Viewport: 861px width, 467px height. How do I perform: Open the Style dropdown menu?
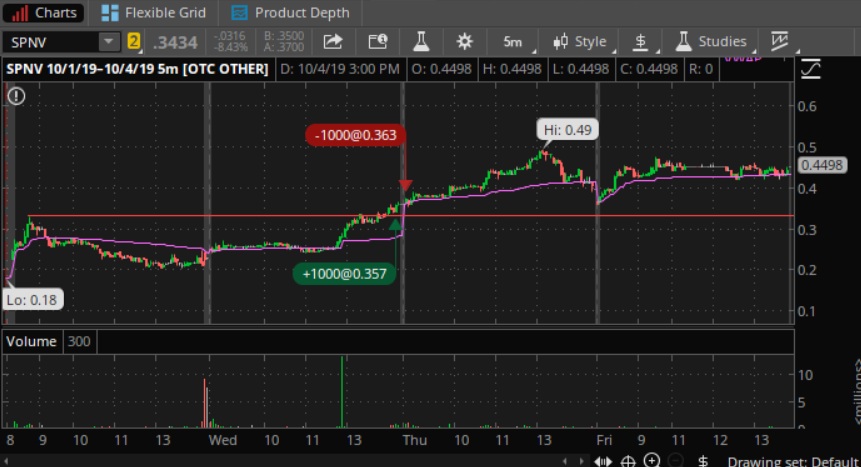(x=580, y=42)
